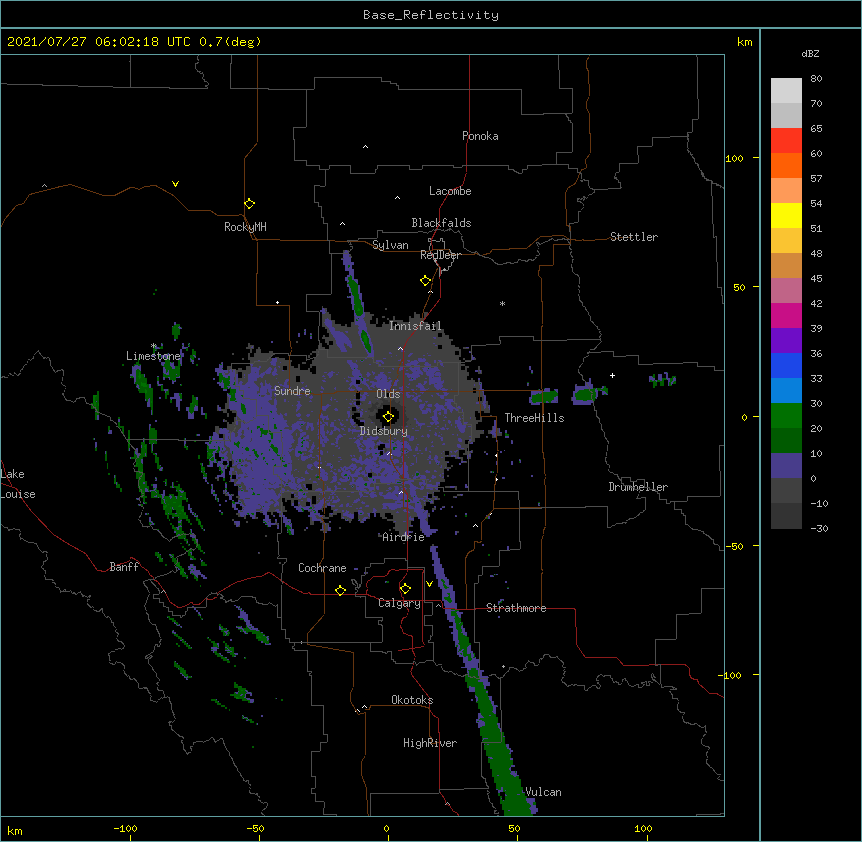This screenshot has width=862, height=842.
Task: Click the Olds town label
Action: pos(388,394)
